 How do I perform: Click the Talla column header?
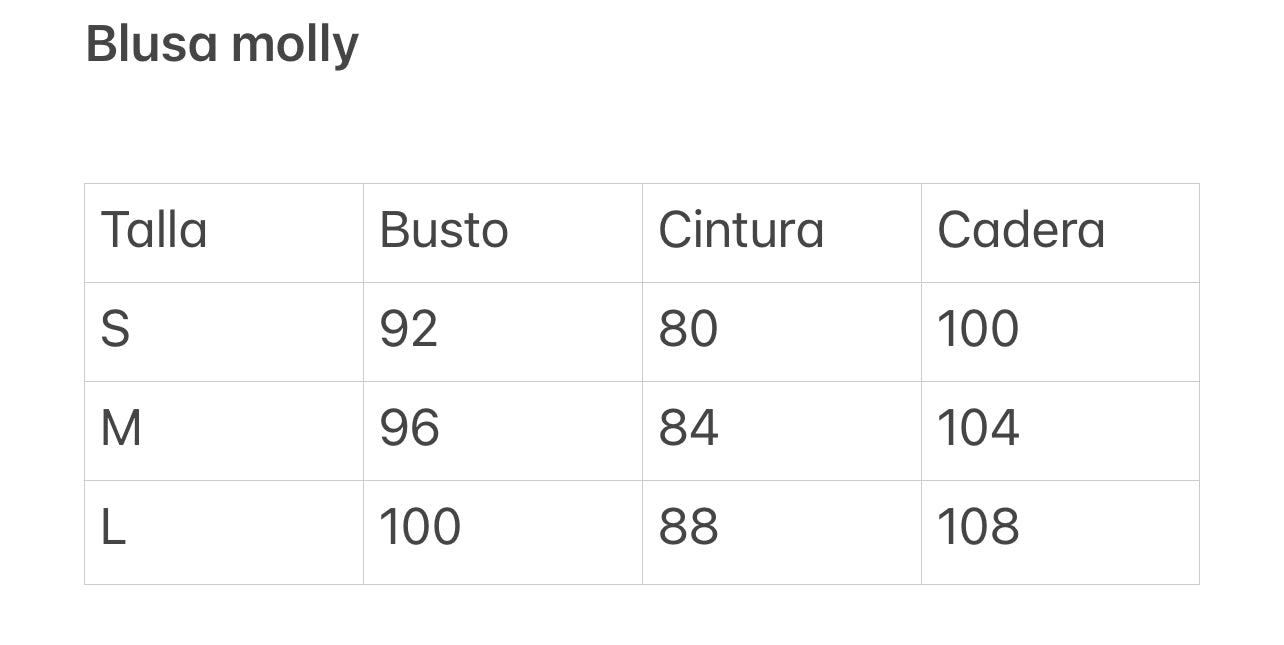tap(154, 231)
